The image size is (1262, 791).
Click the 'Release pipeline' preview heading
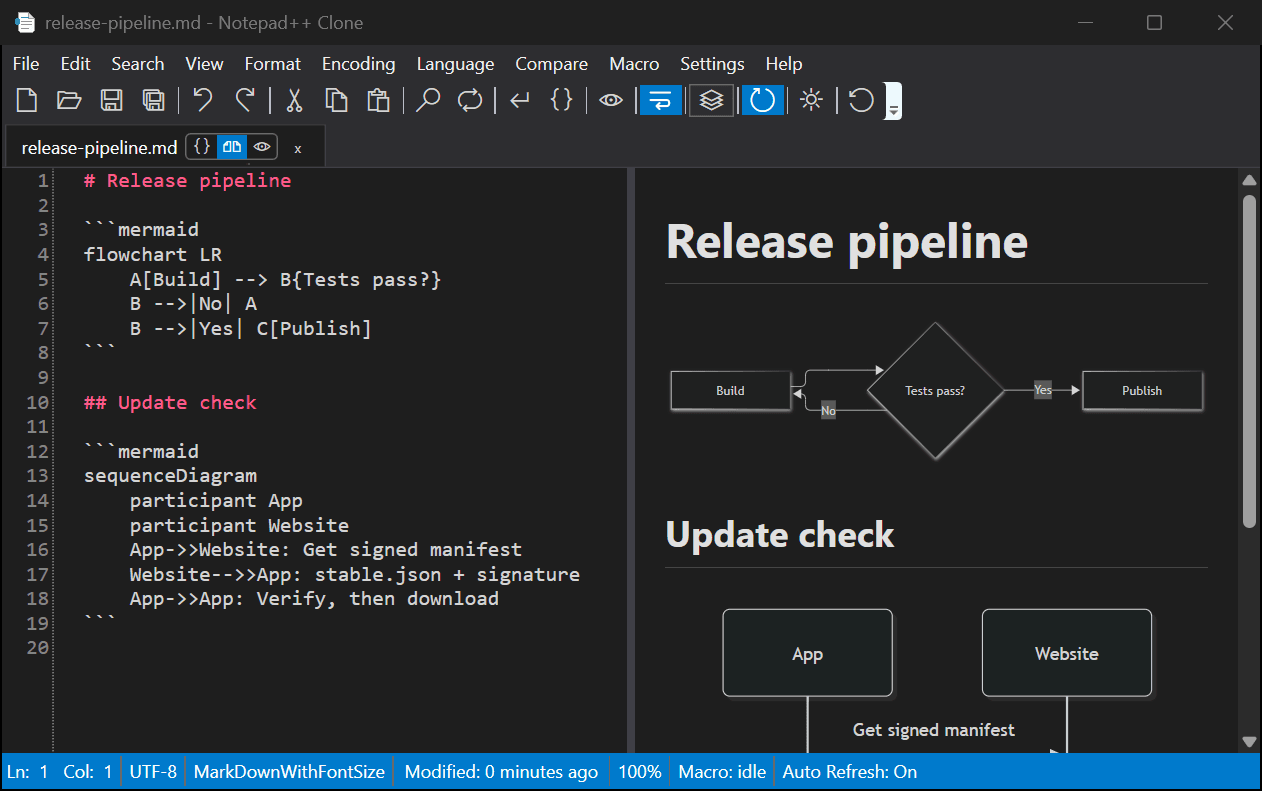click(x=846, y=241)
